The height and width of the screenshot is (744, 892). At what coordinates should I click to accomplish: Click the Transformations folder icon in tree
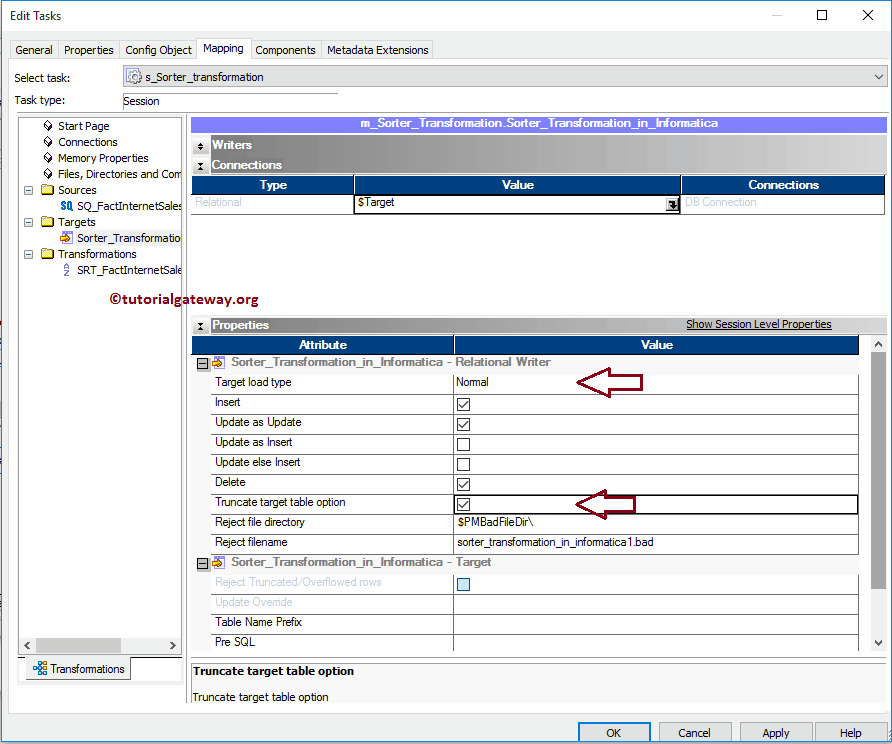[x=47, y=254]
